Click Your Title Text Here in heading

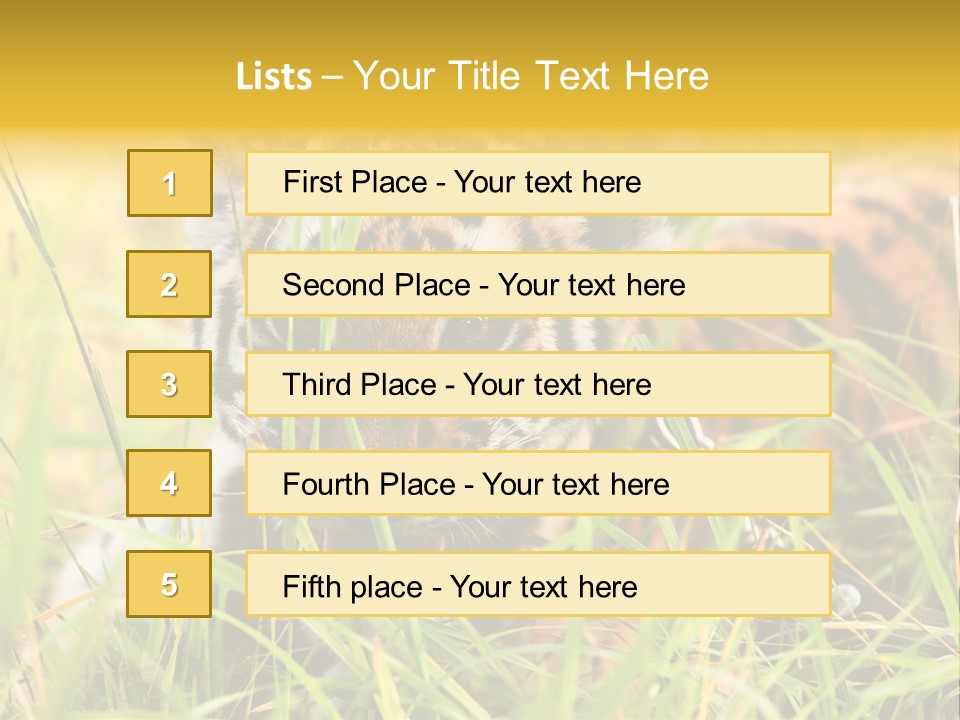[x=531, y=77]
